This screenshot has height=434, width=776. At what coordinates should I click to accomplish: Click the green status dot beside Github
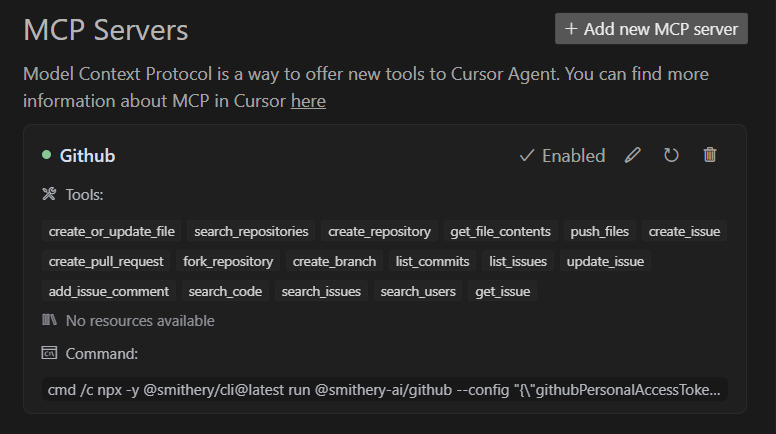(47, 155)
